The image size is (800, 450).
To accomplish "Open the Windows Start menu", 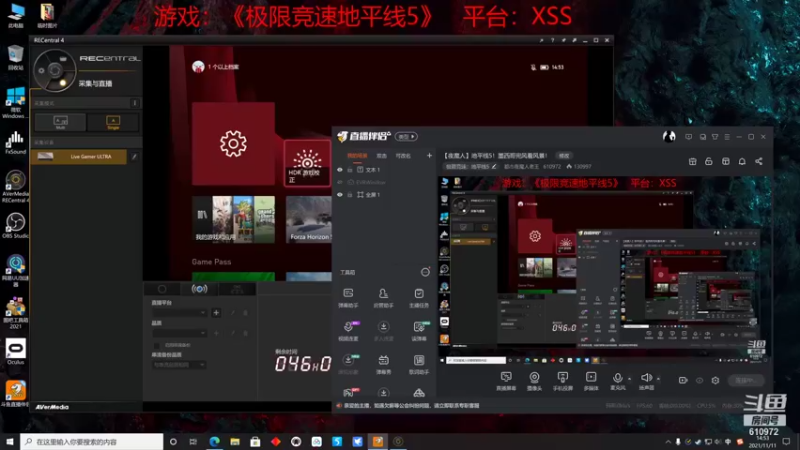I will pos(10,442).
